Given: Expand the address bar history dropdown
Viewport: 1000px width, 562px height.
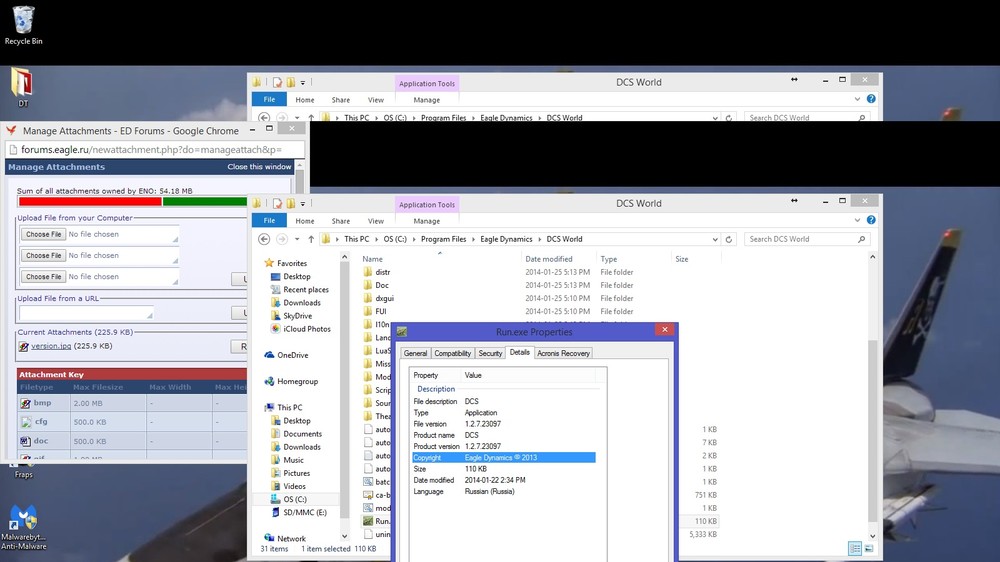Looking at the screenshot, I should (x=715, y=239).
